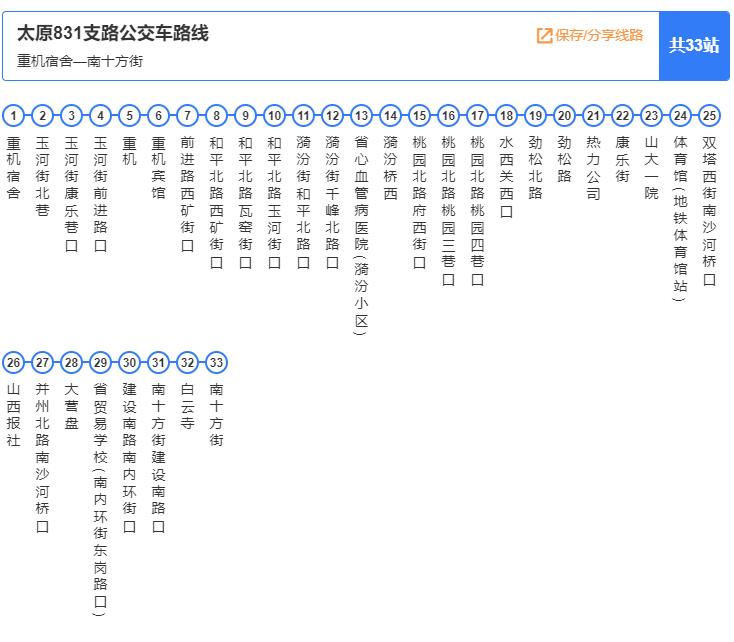Open the 漪汾街千峰北路口 stop name

pos(333,202)
